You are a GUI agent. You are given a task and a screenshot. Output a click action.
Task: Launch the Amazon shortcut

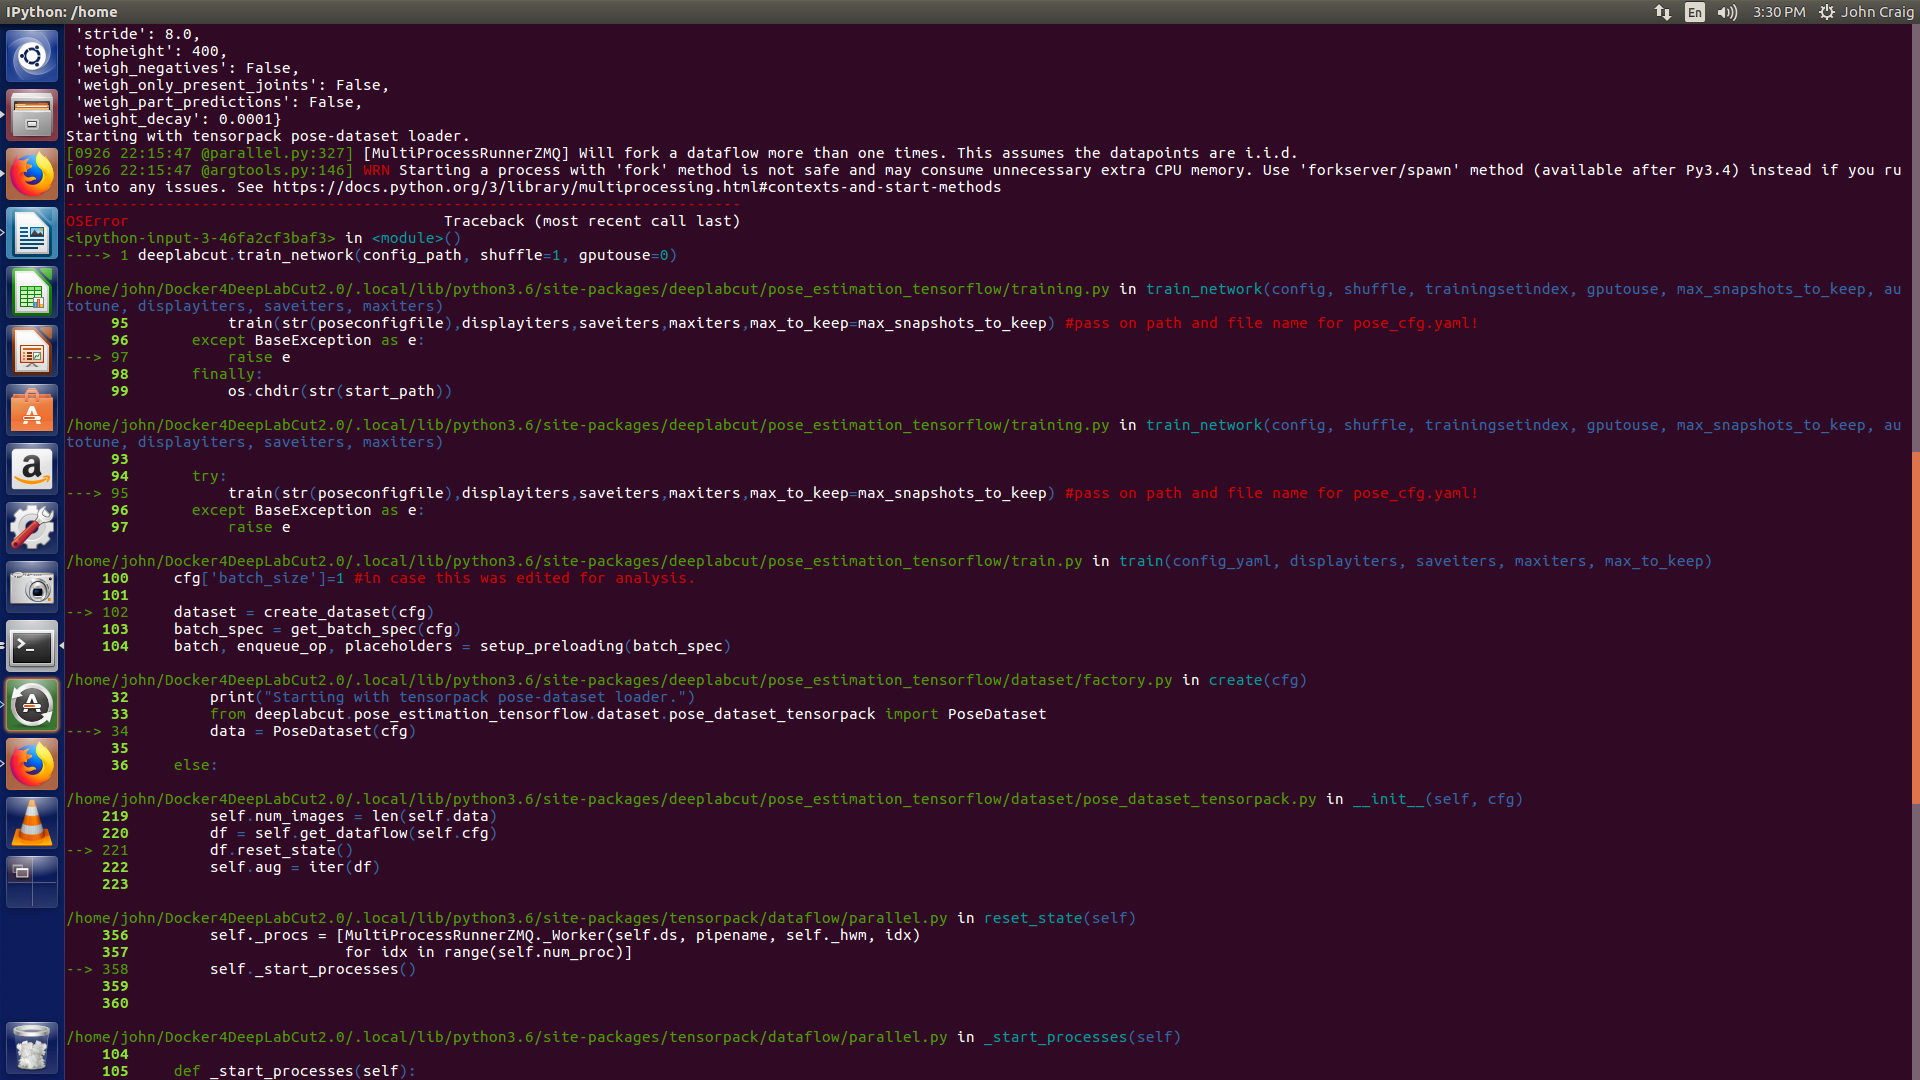33,469
